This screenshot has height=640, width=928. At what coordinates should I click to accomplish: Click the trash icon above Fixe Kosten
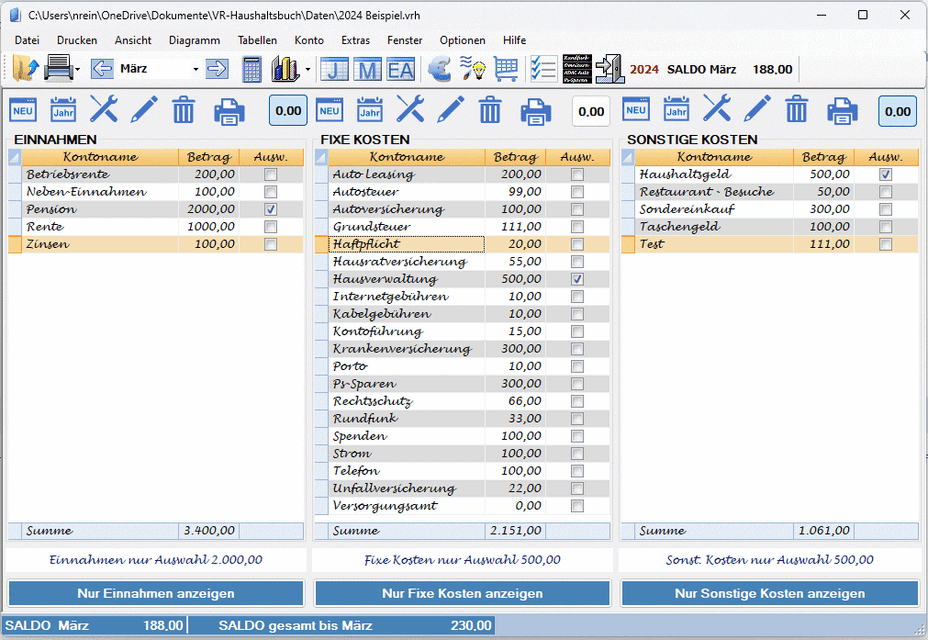490,109
